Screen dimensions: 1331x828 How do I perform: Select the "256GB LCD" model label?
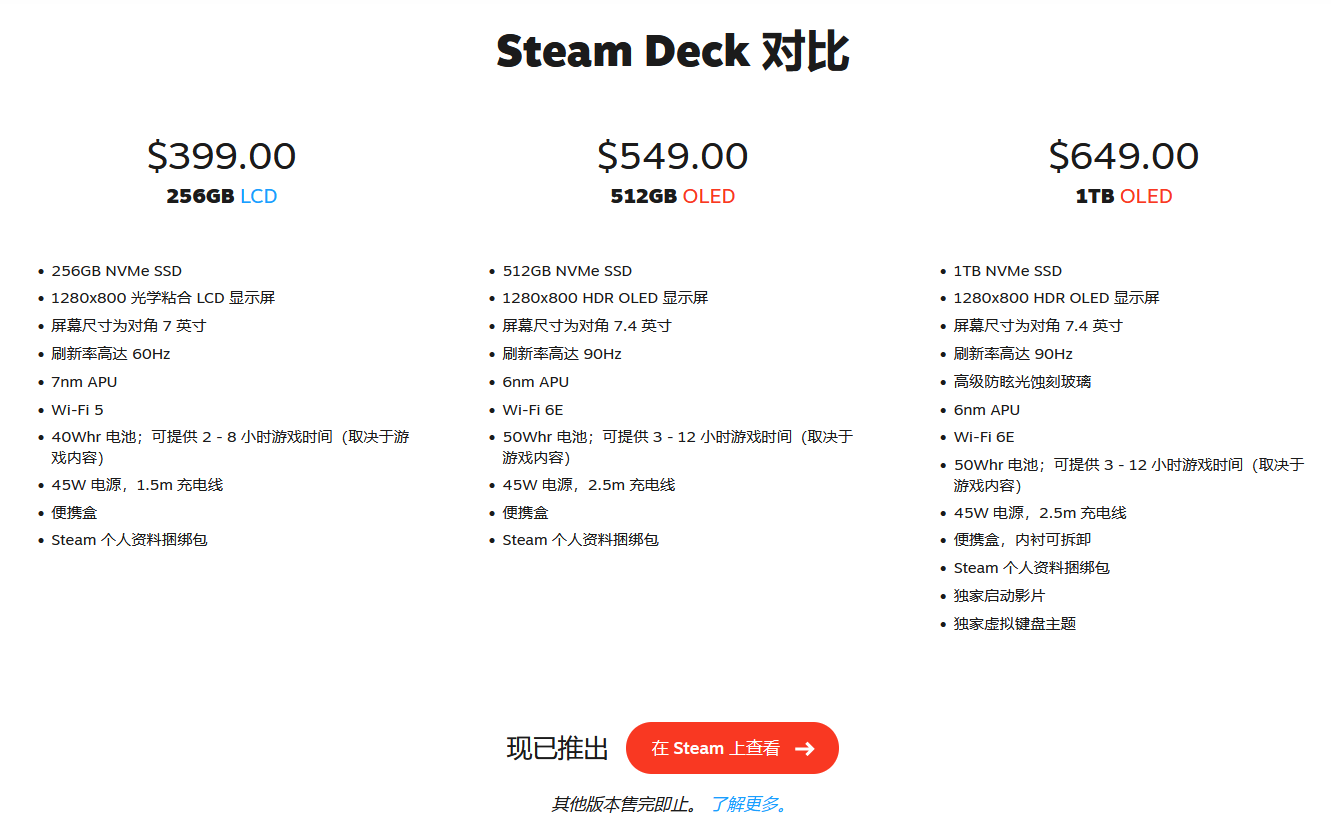221,196
